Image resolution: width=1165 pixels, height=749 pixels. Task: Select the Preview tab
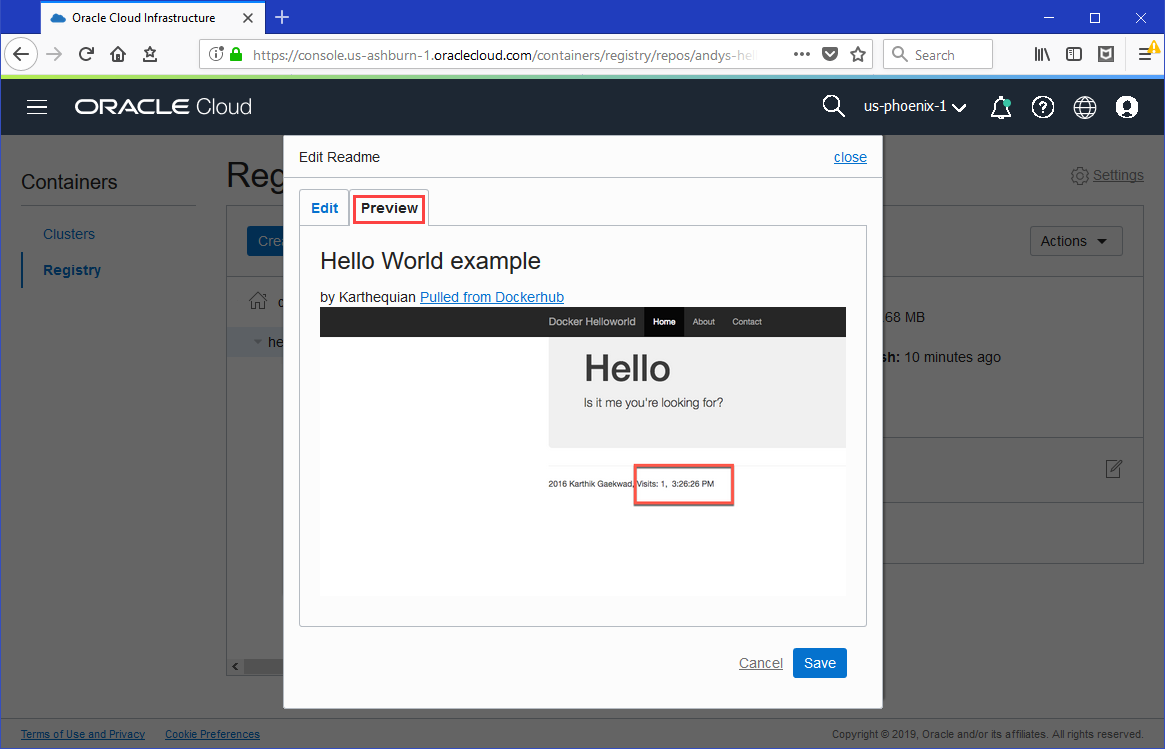coord(389,209)
